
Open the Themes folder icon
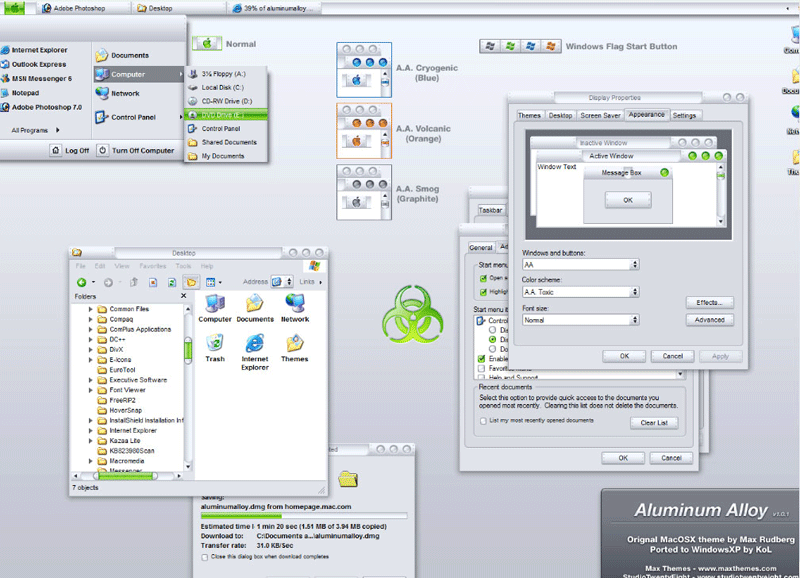[295, 343]
